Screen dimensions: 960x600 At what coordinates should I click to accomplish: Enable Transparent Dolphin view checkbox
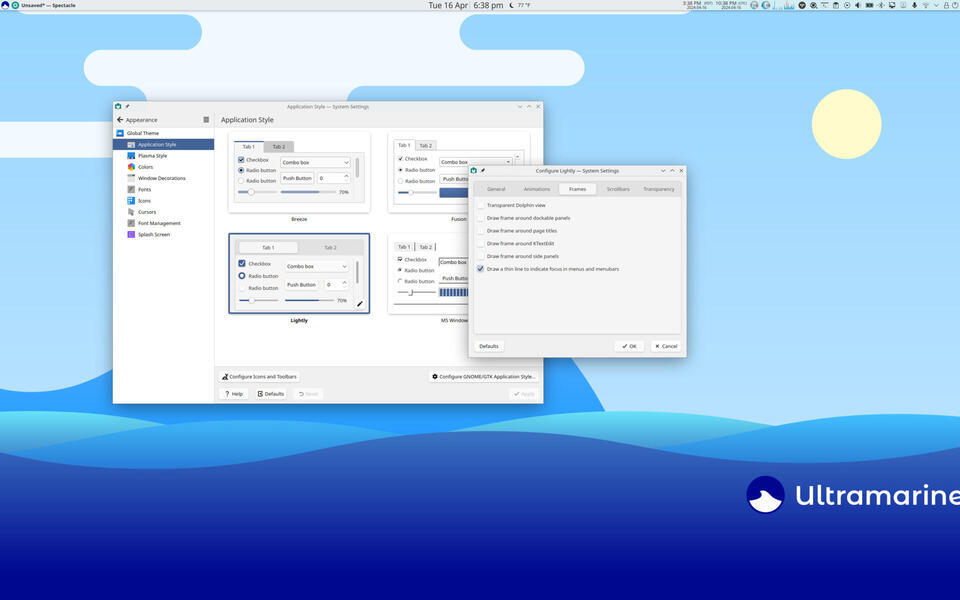[x=481, y=205]
